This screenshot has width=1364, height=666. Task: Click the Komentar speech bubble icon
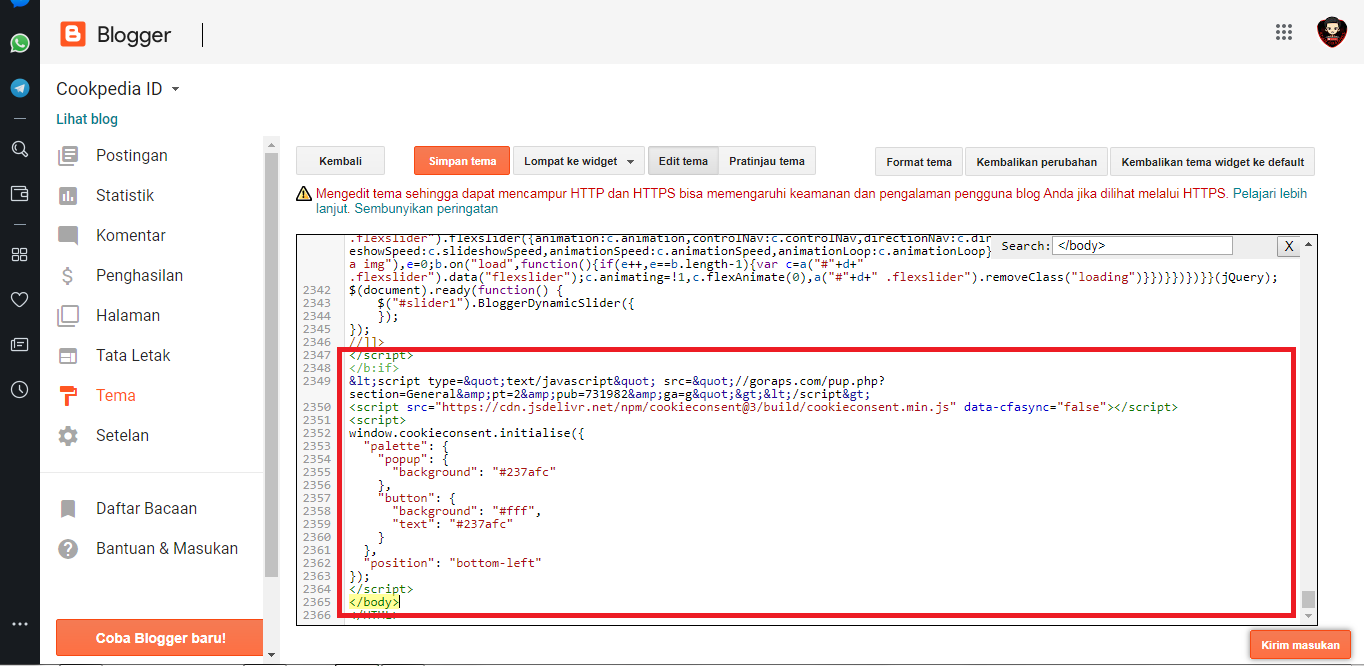point(68,236)
